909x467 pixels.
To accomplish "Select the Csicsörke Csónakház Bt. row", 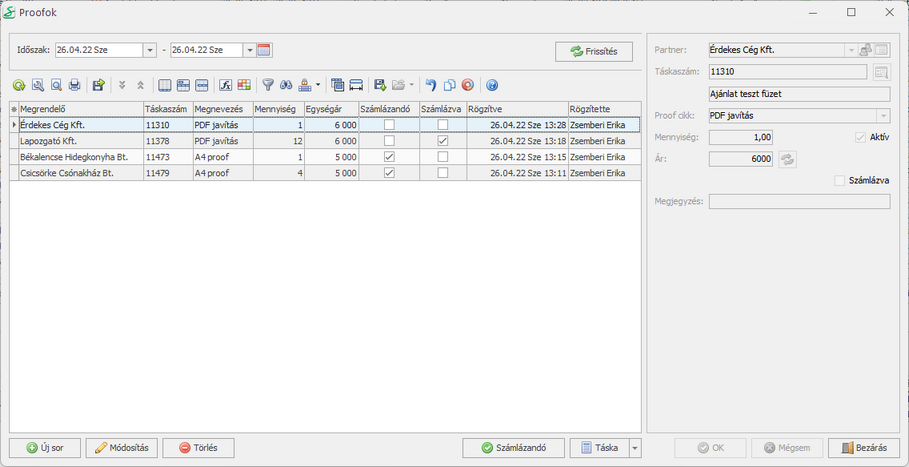I will 80,173.
